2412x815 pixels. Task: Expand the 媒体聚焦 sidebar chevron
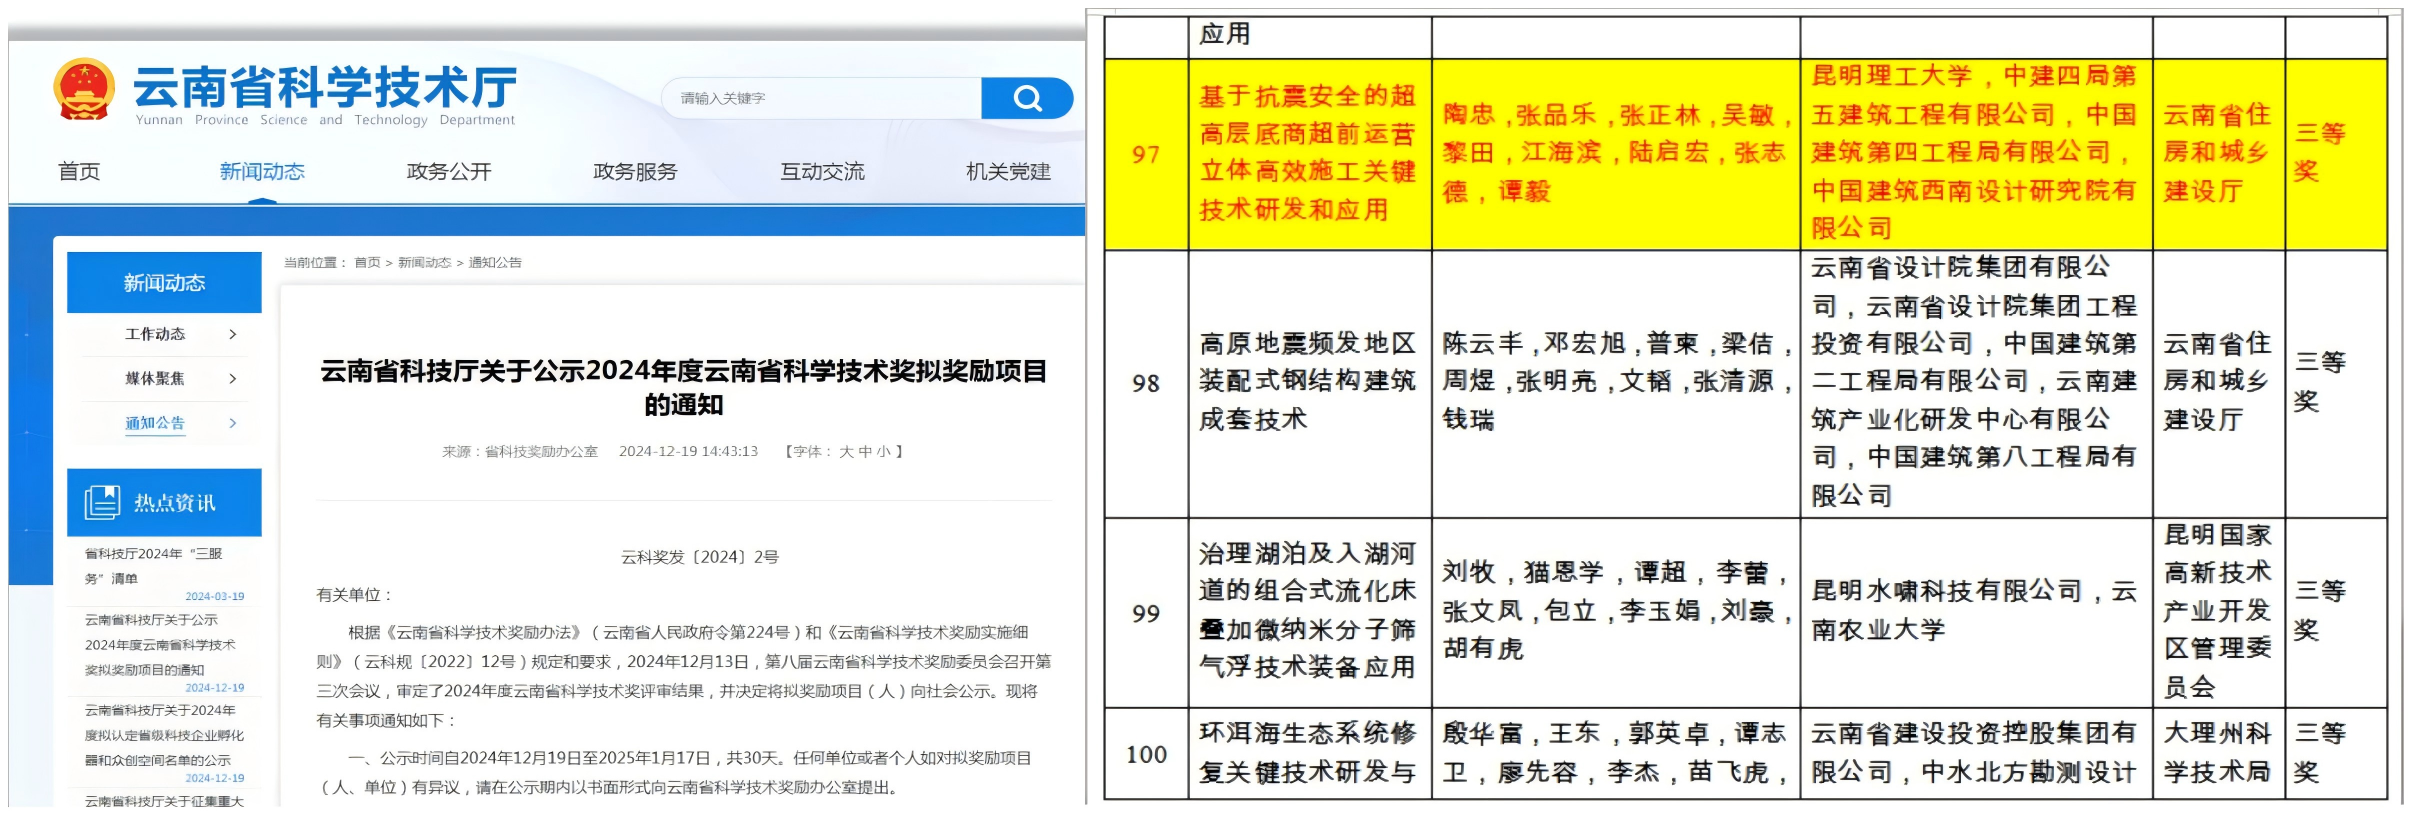(233, 378)
